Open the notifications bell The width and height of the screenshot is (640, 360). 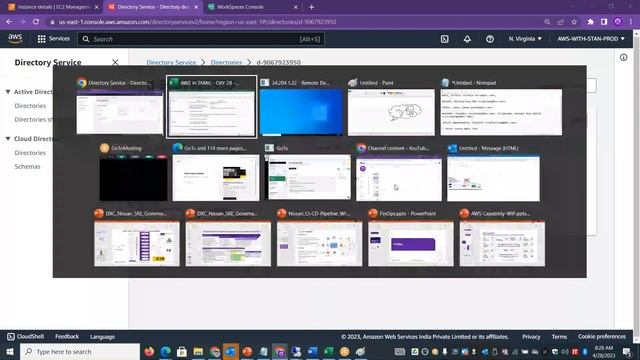click(x=467, y=39)
